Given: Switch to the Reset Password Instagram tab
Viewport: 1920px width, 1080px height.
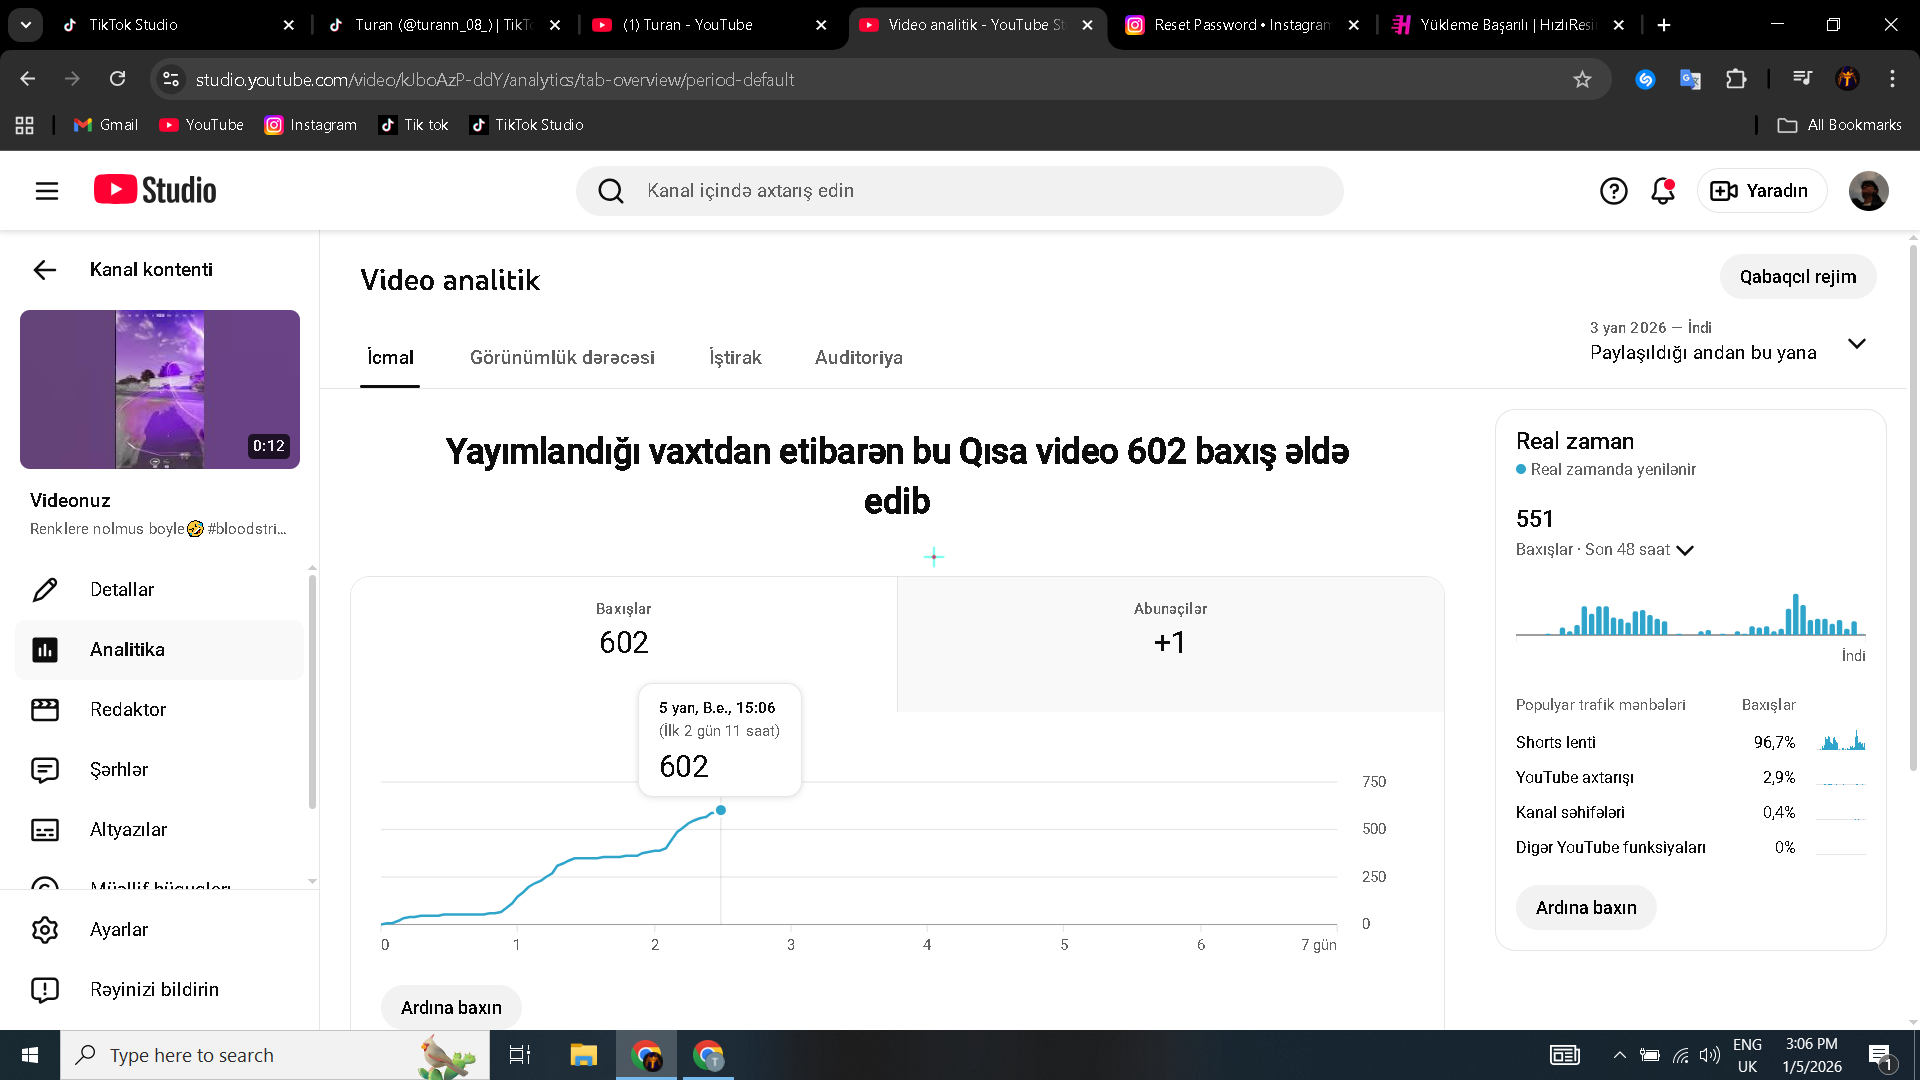Looking at the screenshot, I should (1240, 25).
